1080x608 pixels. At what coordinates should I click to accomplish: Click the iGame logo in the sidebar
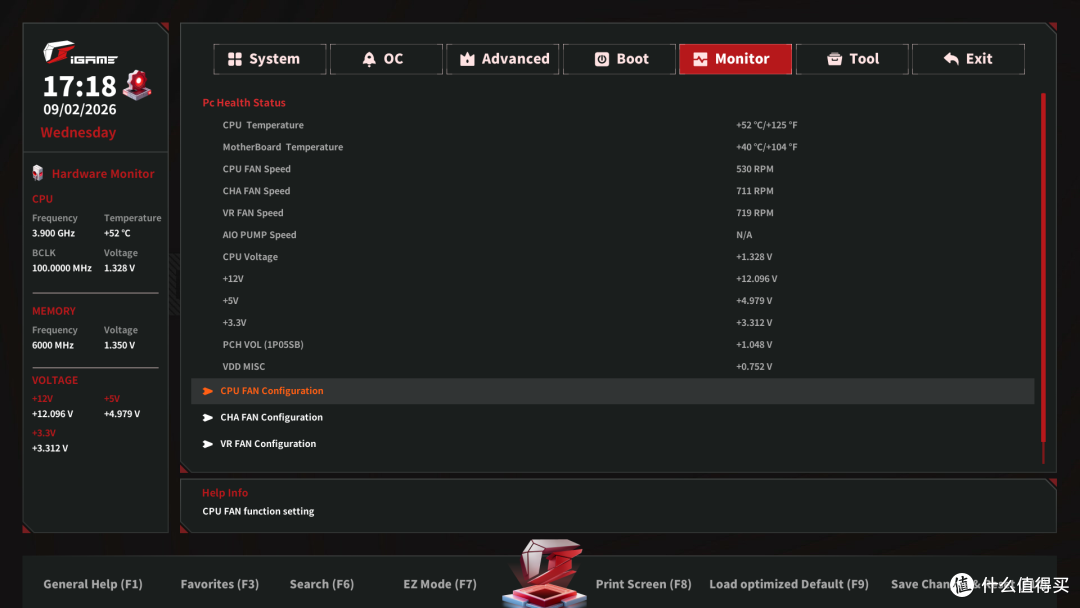coord(80,52)
